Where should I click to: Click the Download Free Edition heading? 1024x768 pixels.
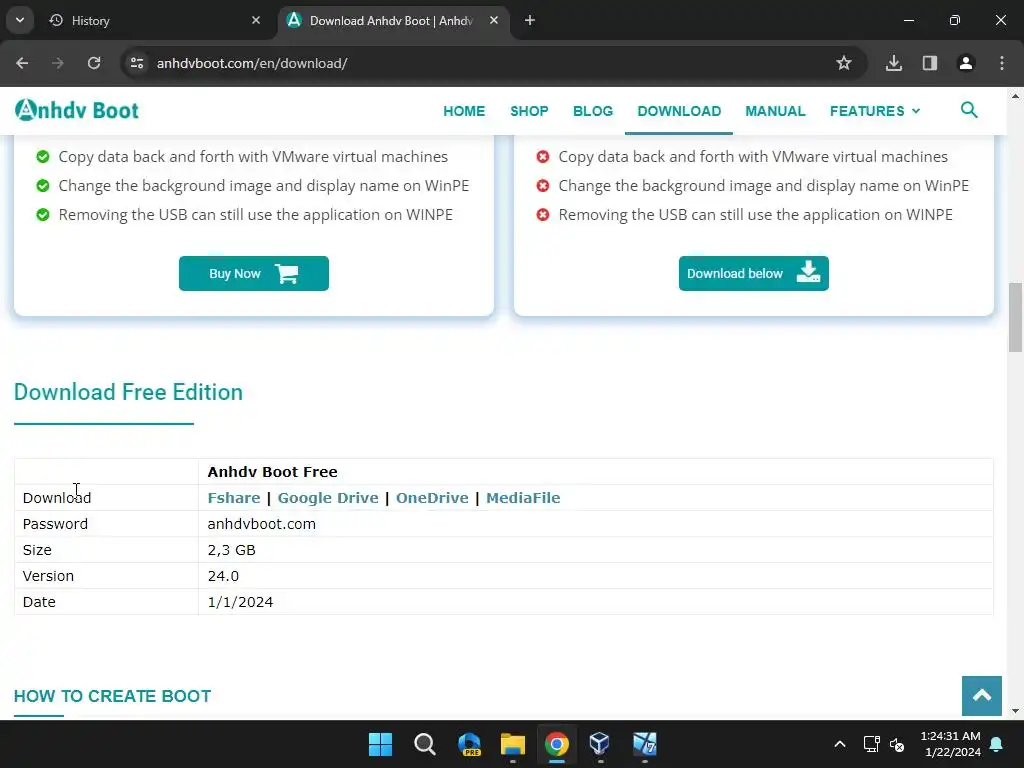pos(128,392)
